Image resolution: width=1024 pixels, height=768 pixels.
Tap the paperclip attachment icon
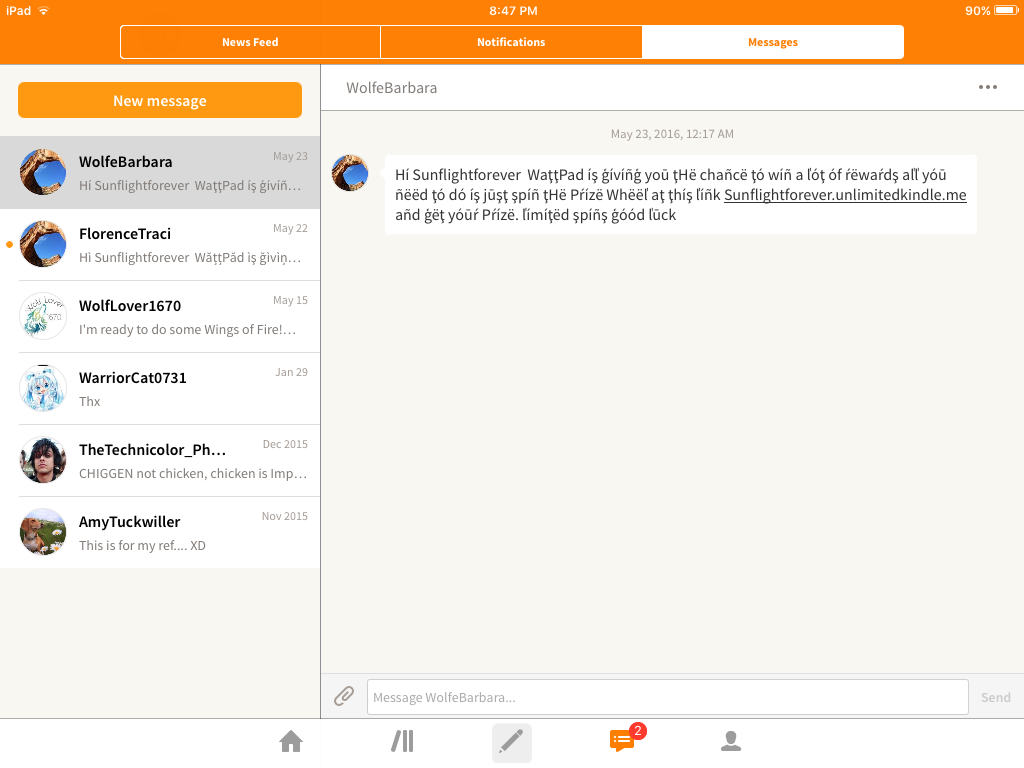(344, 696)
